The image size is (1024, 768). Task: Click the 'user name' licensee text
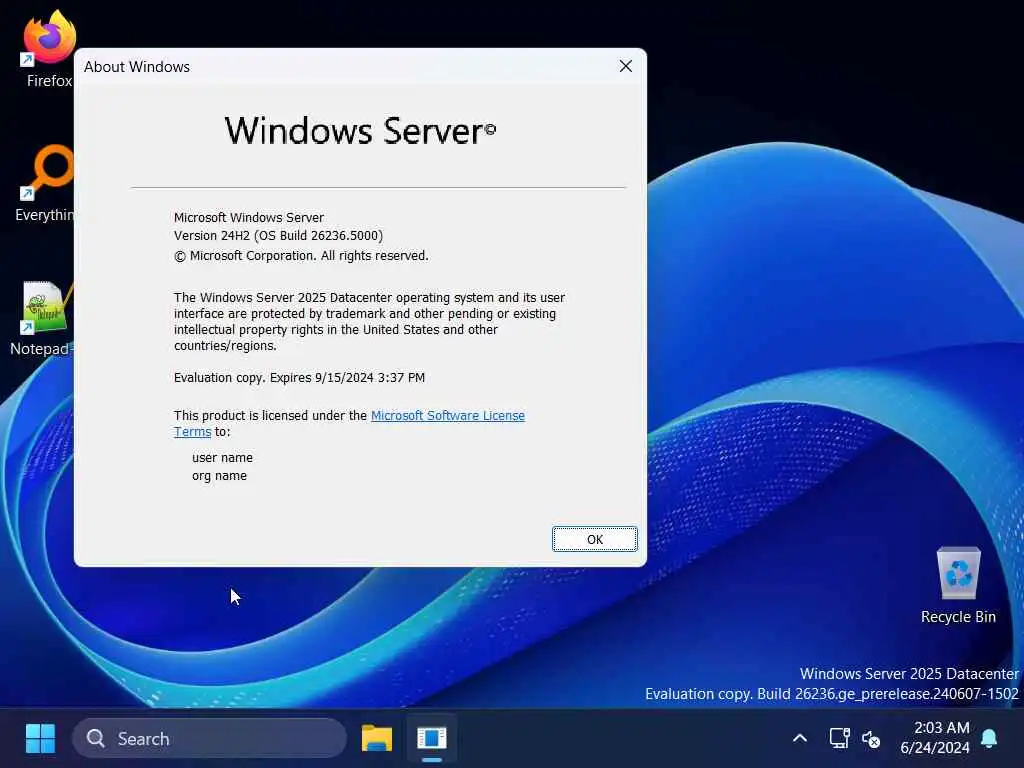coord(222,458)
